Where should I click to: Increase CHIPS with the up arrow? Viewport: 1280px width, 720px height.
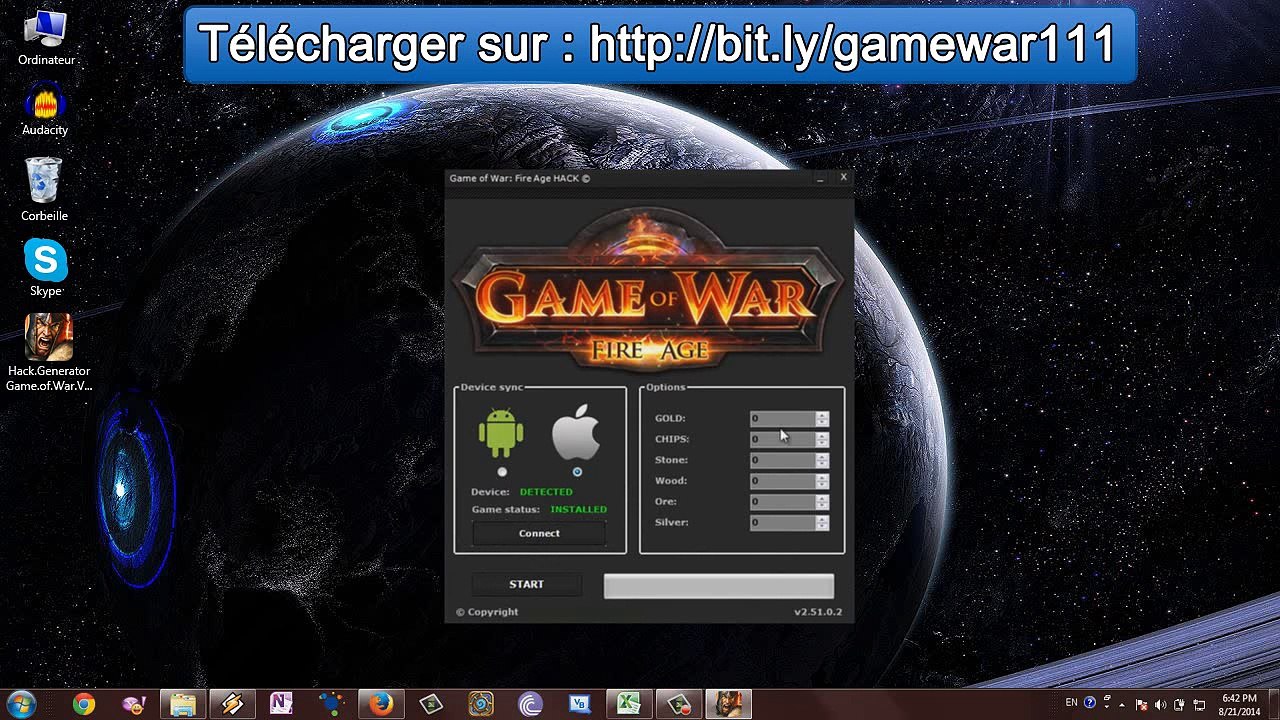point(822,436)
